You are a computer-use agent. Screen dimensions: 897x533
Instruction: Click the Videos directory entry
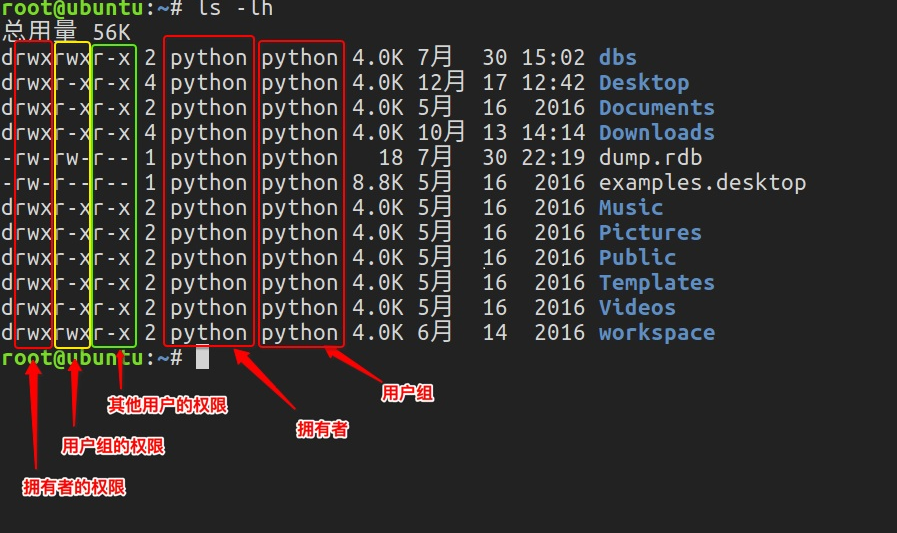click(637, 308)
